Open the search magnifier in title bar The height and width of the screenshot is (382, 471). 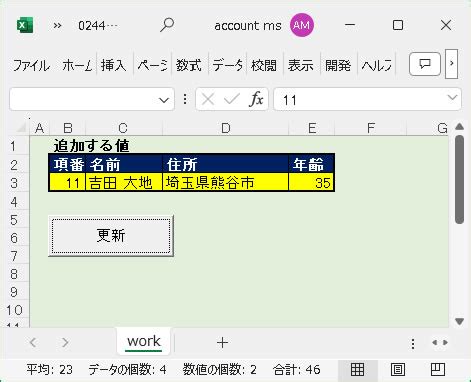[167, 25]
